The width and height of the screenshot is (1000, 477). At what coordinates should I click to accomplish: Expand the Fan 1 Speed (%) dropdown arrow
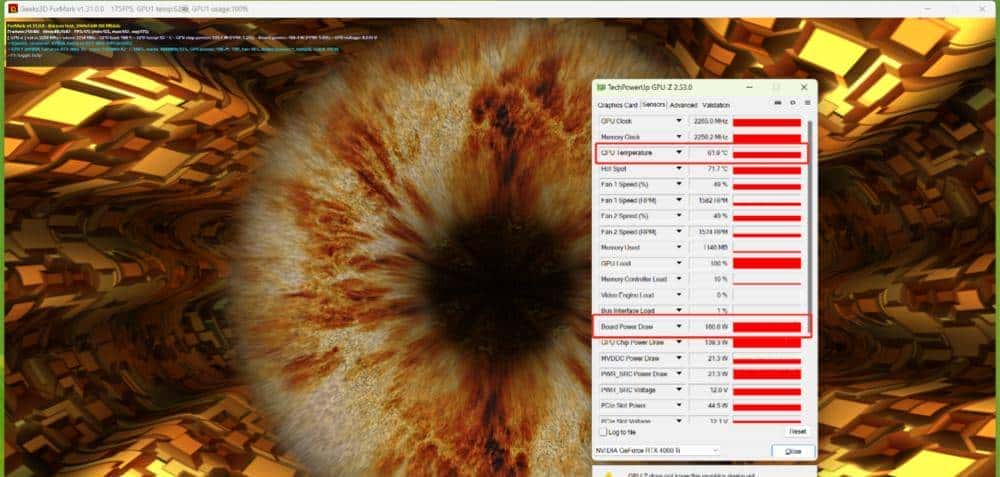pyautogui.click(x=679, y=185)
